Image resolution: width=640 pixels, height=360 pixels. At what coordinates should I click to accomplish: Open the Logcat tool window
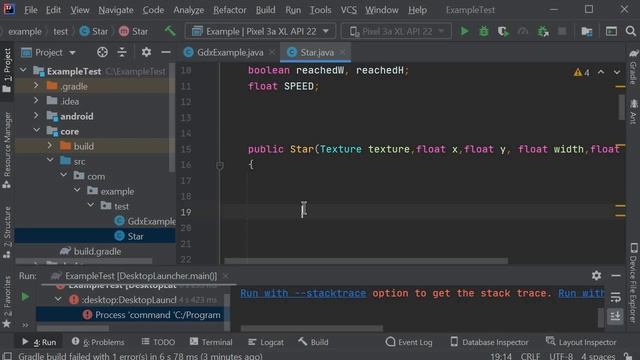[x=266, y=342]
